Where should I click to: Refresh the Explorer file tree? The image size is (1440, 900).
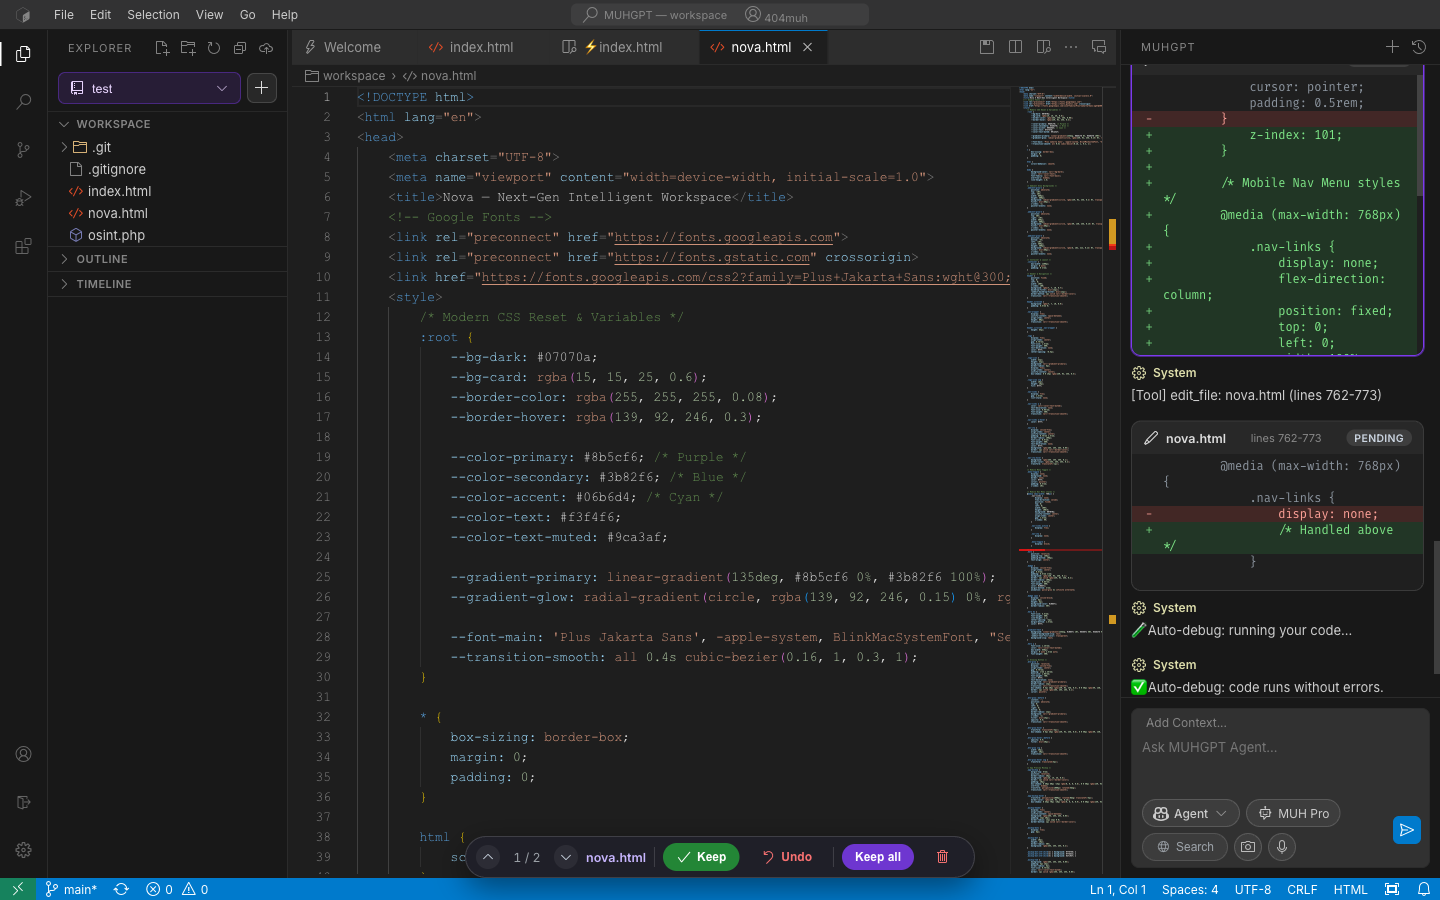click(214, 48)
